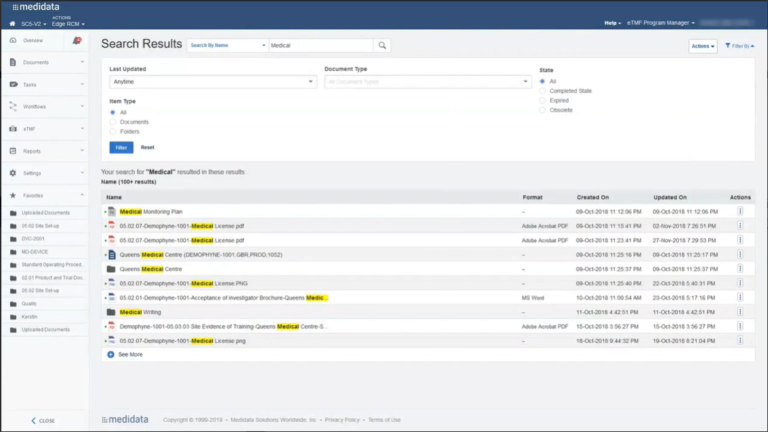768x432 pixels.
Task: Click the Overview sidebar icon
Action: (x=13, y=40)
